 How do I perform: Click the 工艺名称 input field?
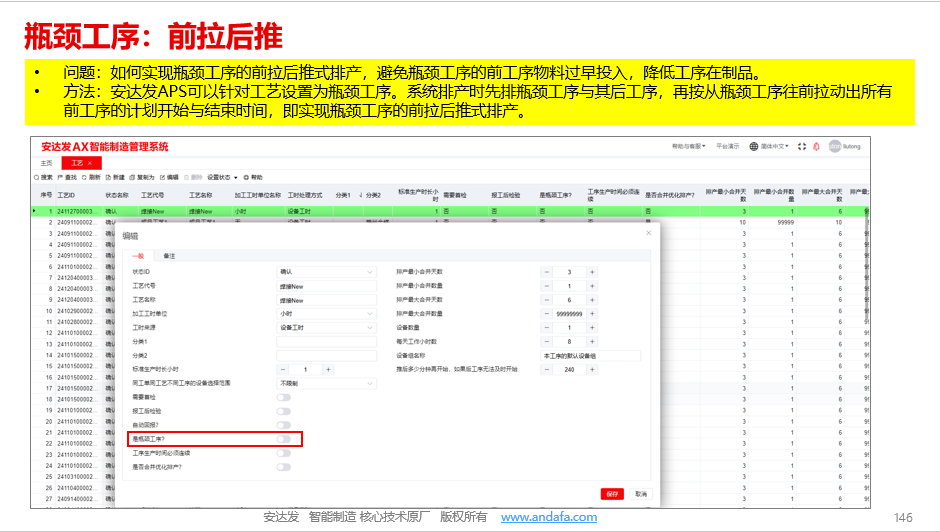tap(327, 300)
